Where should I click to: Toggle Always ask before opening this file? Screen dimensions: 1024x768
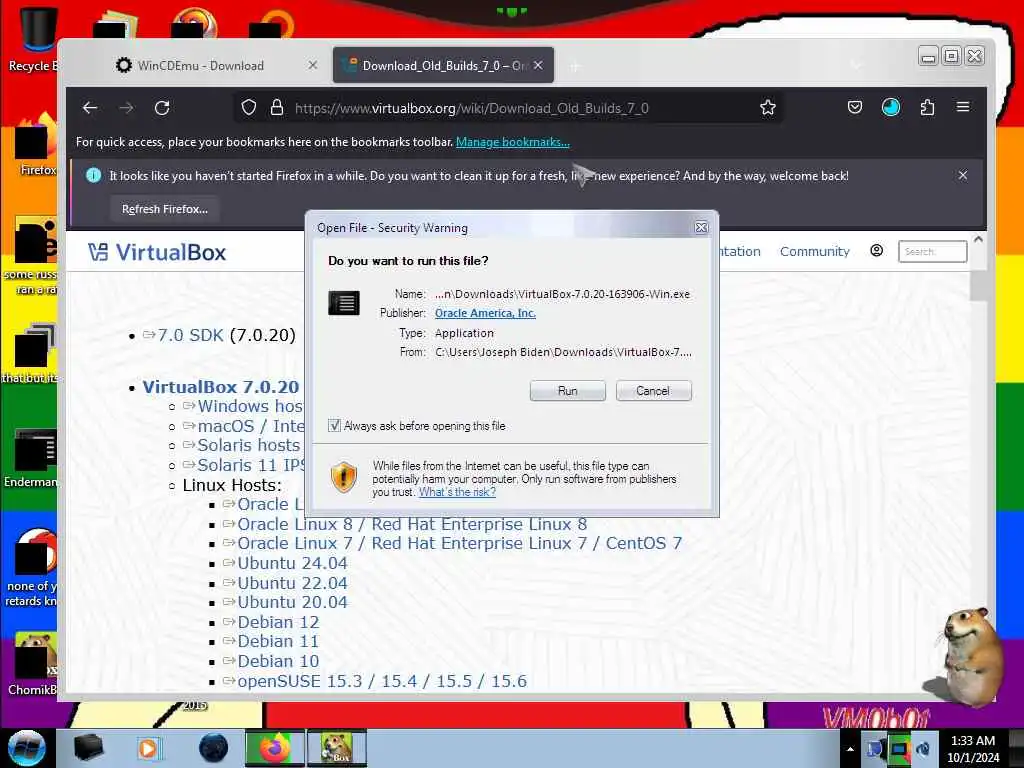tap(334, 426)
